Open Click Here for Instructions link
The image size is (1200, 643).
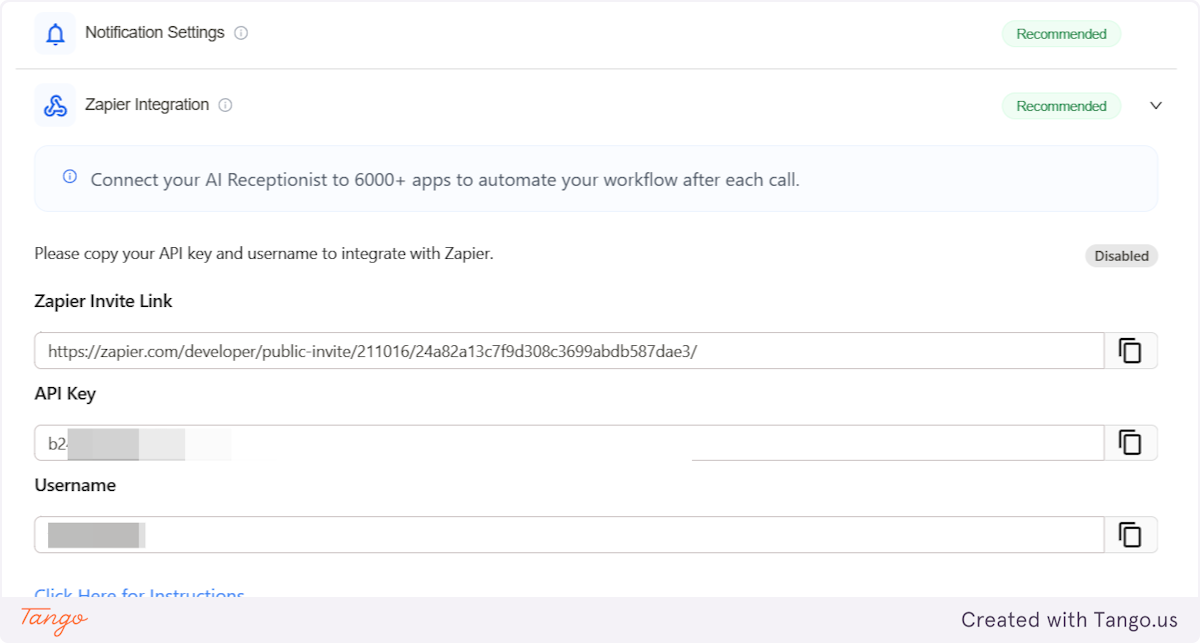coord(140,594)
